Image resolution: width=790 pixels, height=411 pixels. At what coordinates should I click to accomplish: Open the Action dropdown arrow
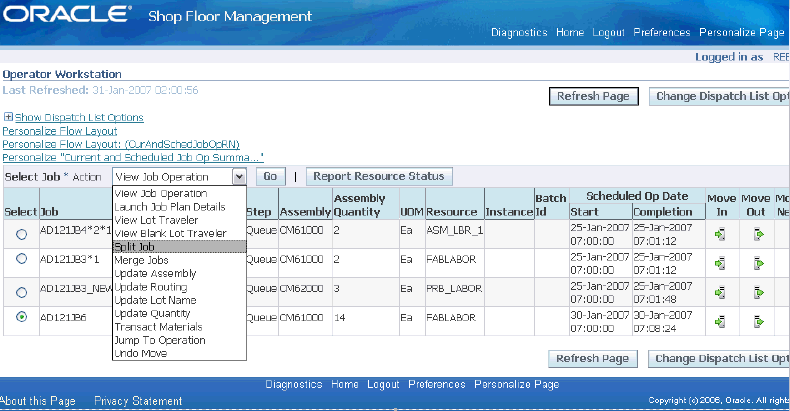coord(239,177)
